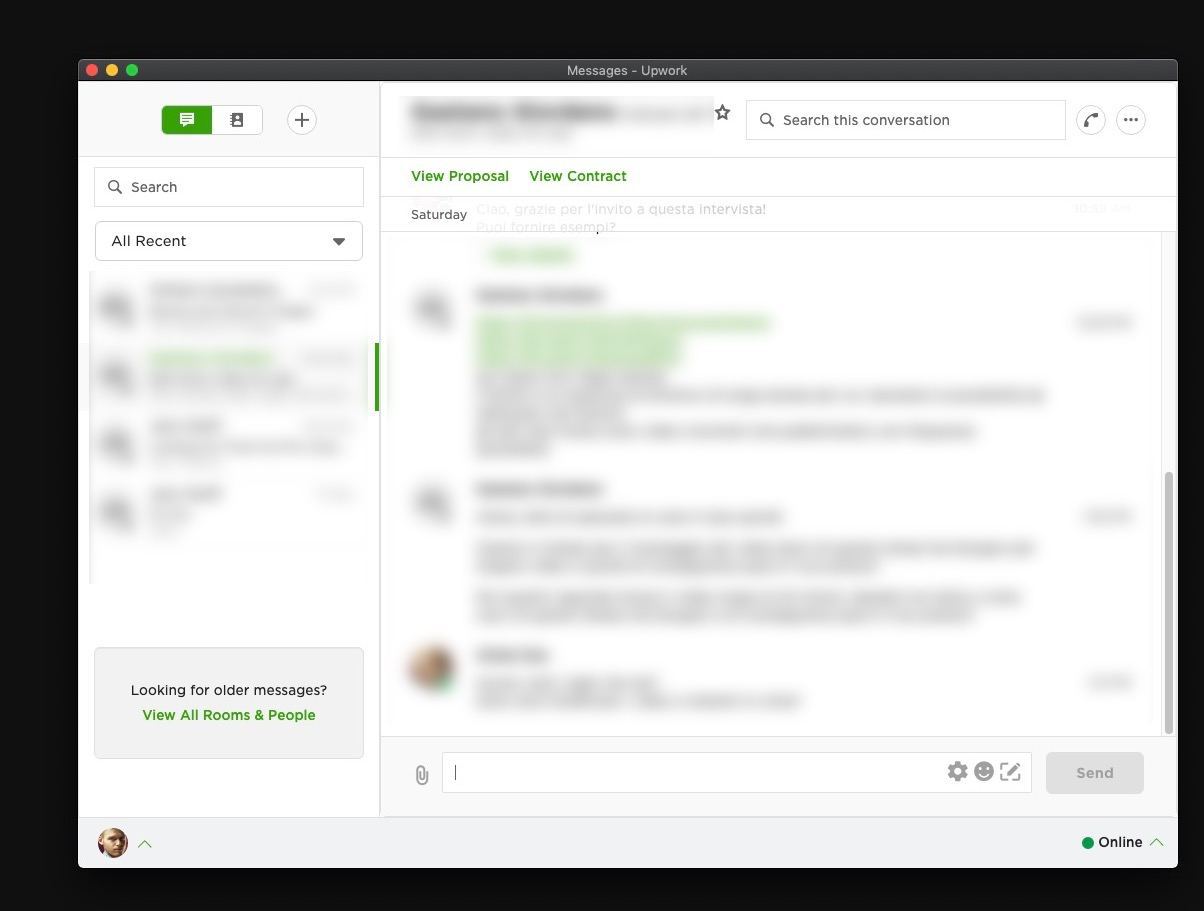Switch to the contacts address book view
The height and width of the screenshot is (911, 1204).
[237, 120]
